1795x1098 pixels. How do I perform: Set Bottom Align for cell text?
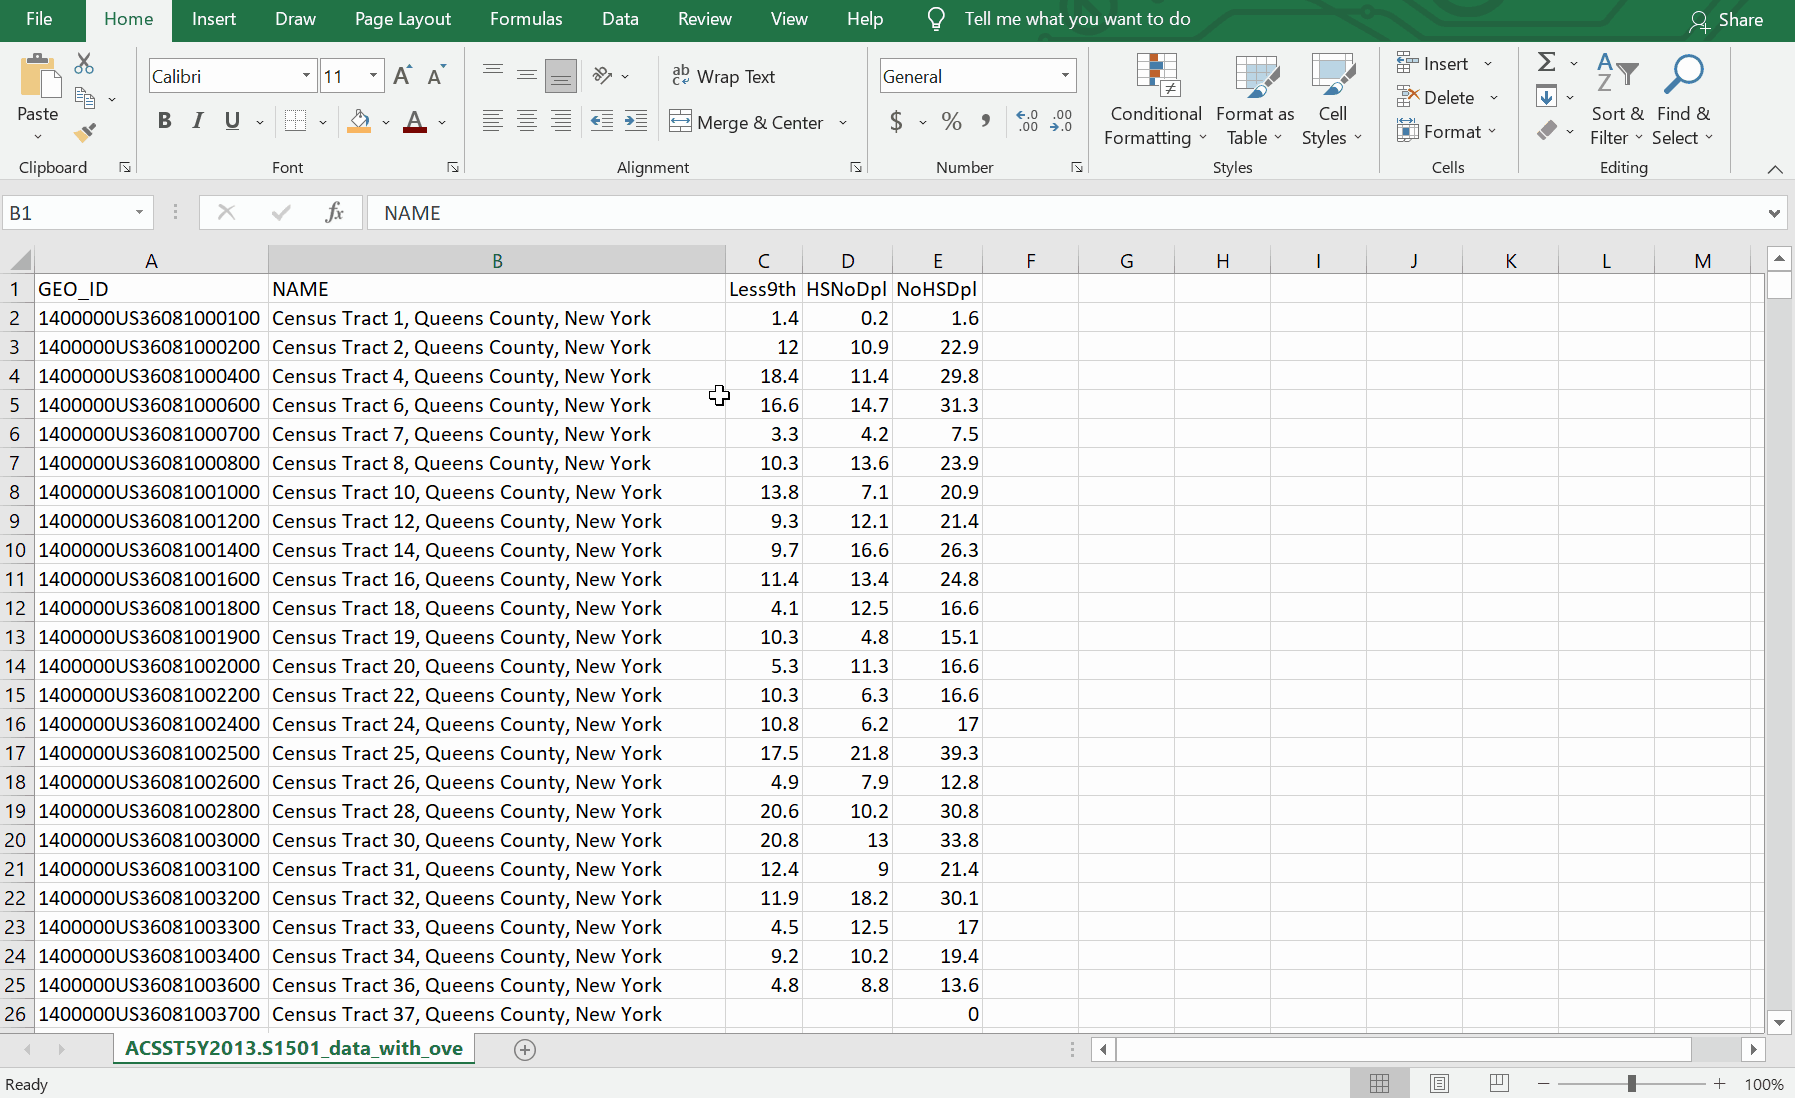click(561, 75)
